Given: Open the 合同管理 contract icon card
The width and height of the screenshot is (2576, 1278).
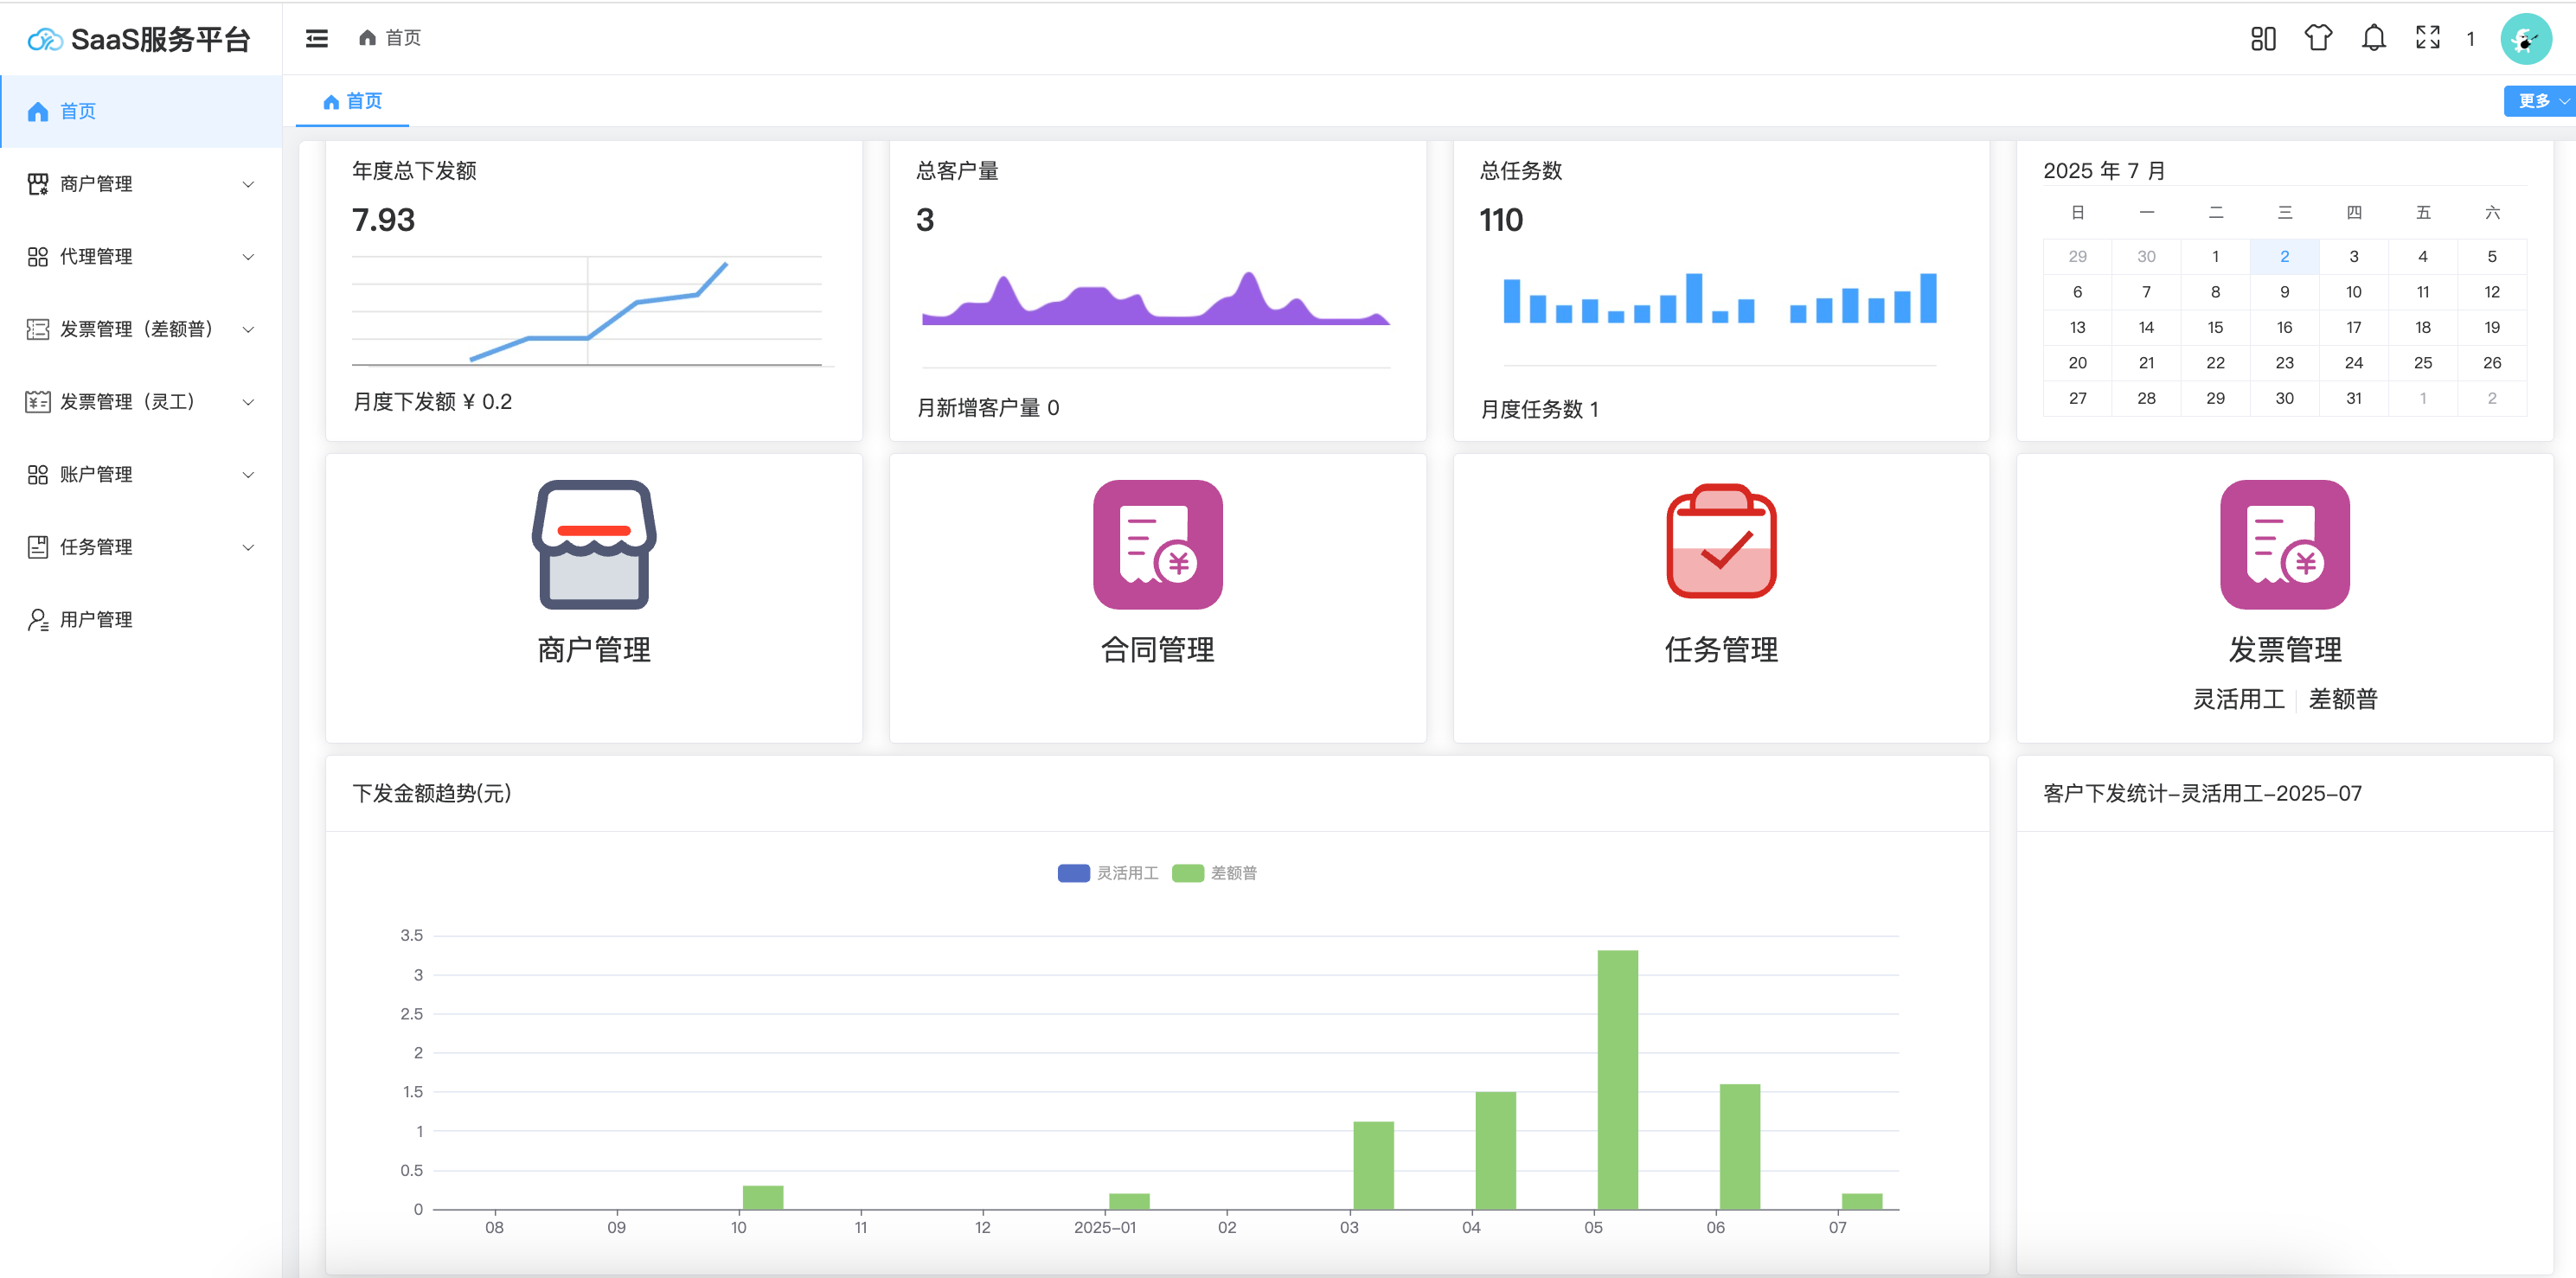Looking at the screenshot, I should (1157, 545).
